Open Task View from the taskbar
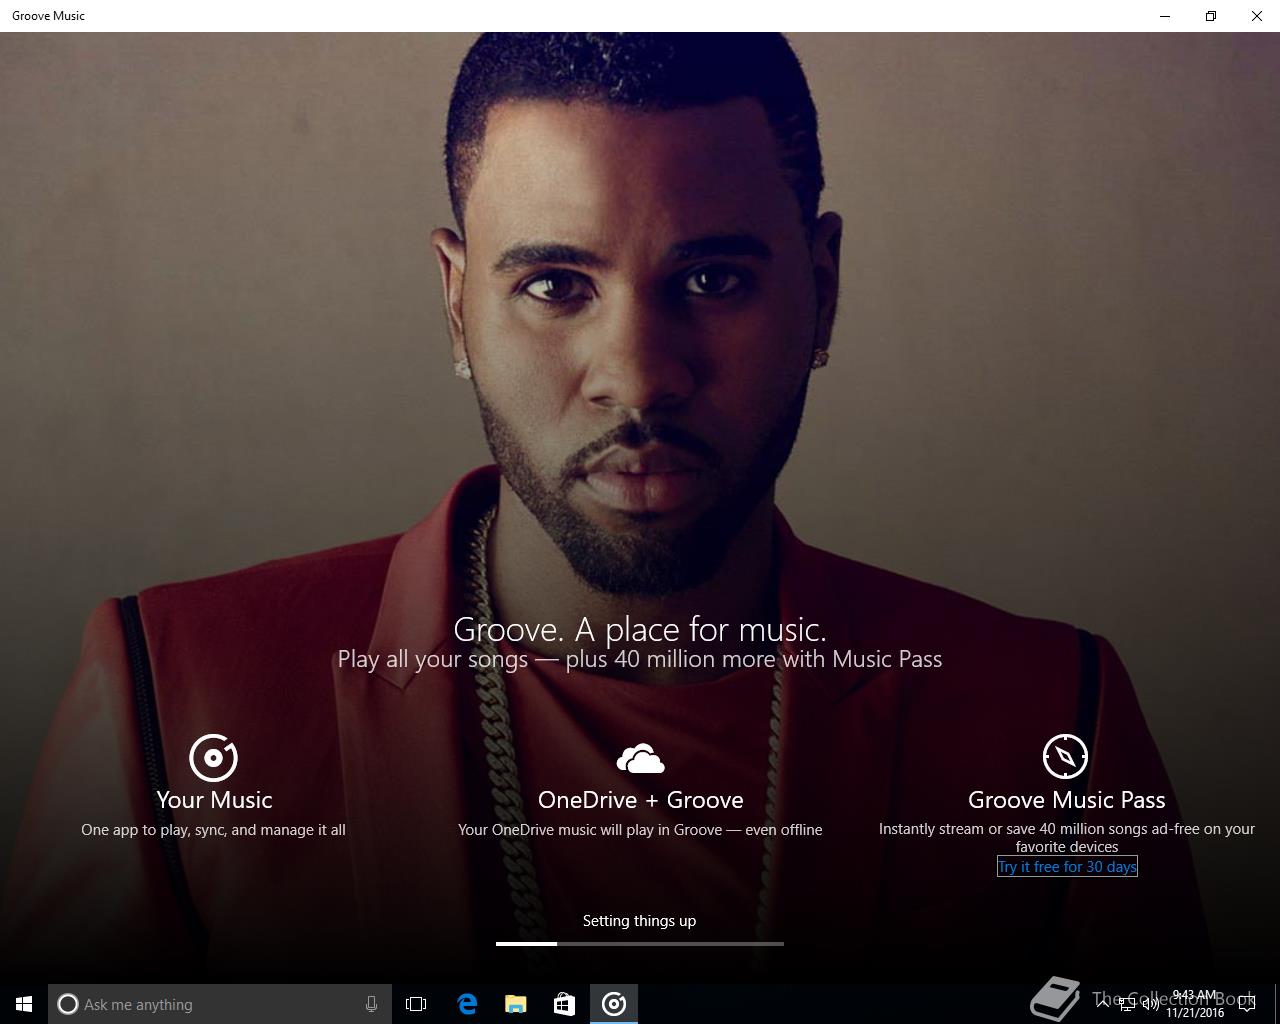This screenshot has height=1024, width=1280. coord(416,1004)
